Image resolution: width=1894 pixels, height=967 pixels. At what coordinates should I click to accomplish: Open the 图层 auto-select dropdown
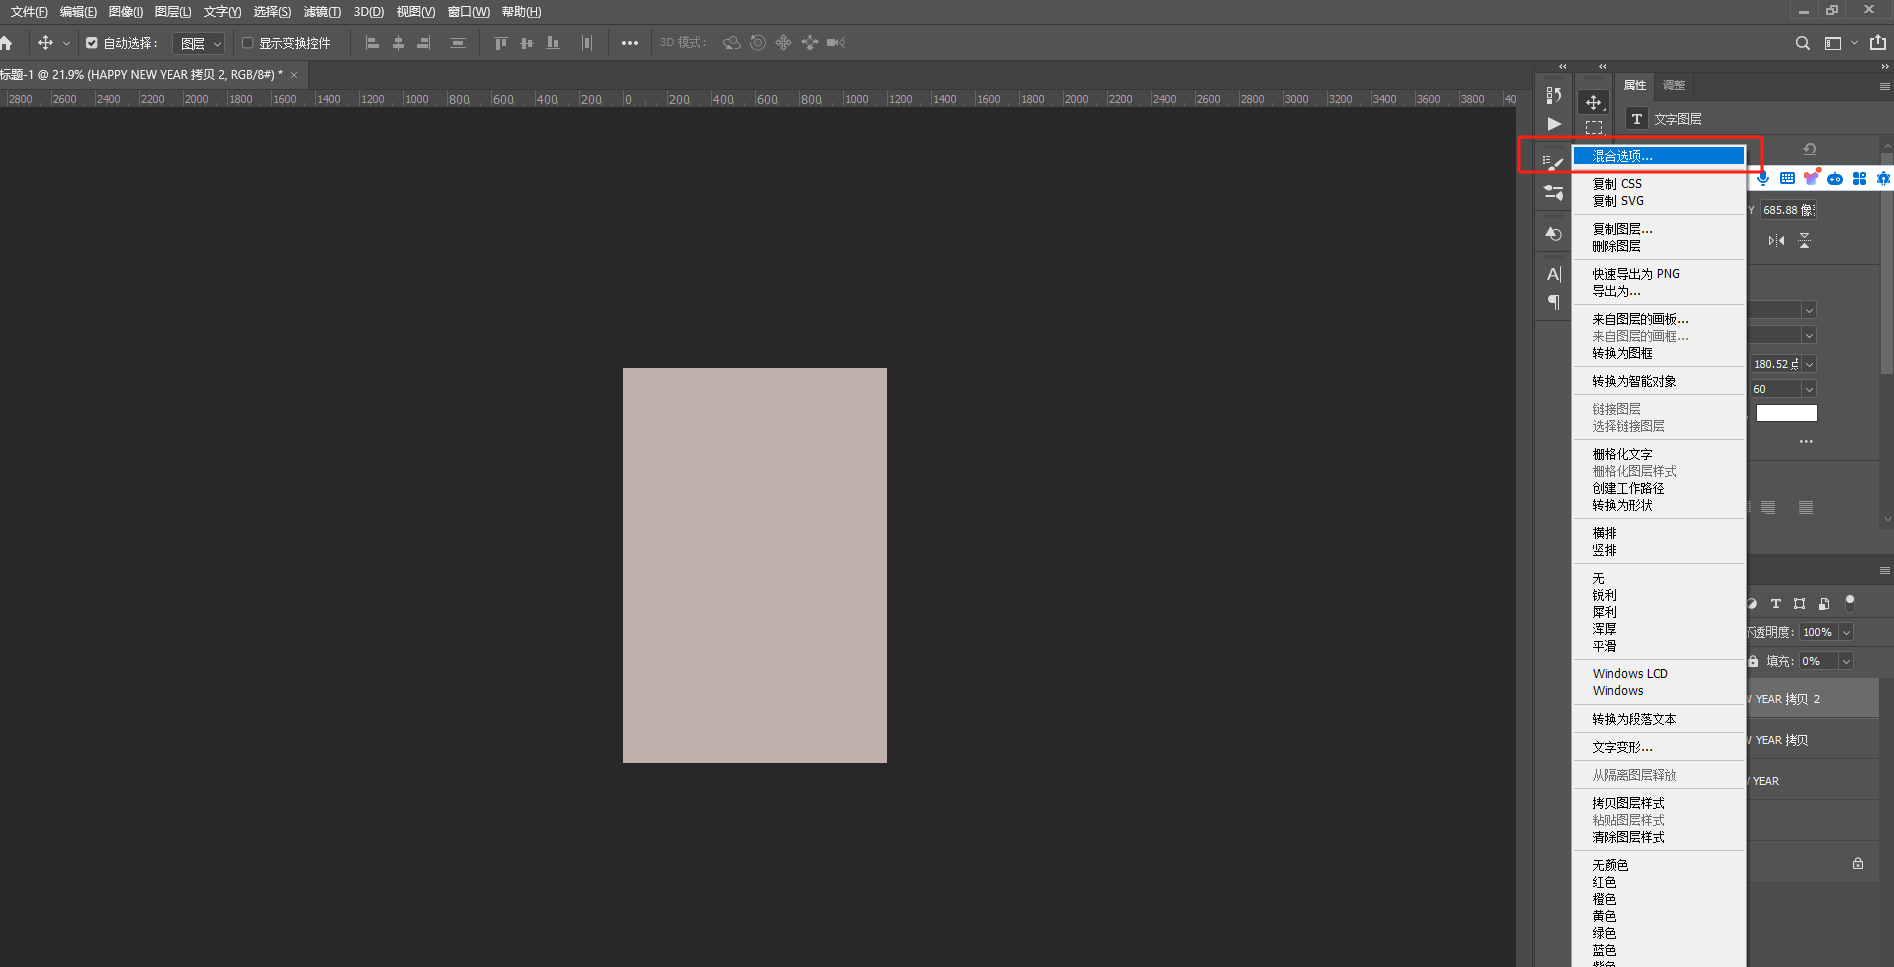198,43
